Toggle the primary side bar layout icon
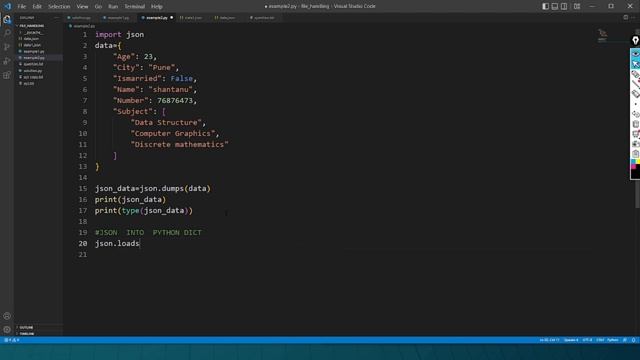 click(546, 6)
